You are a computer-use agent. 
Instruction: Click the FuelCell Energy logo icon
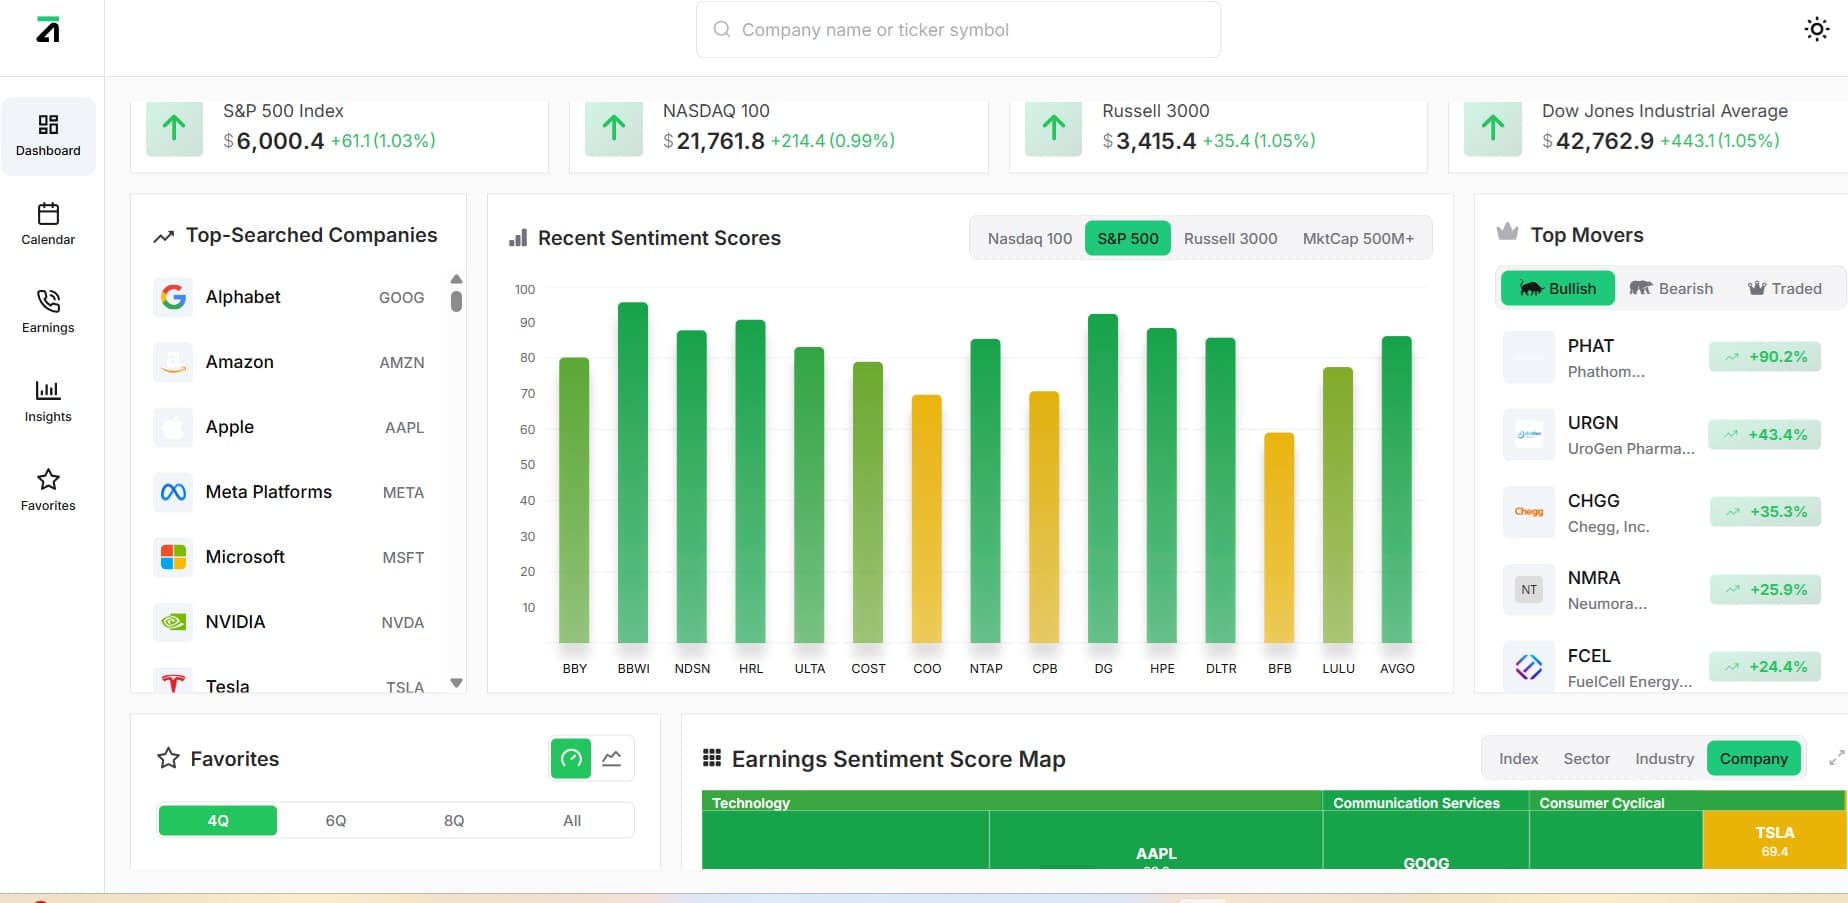pos(1529,667)
